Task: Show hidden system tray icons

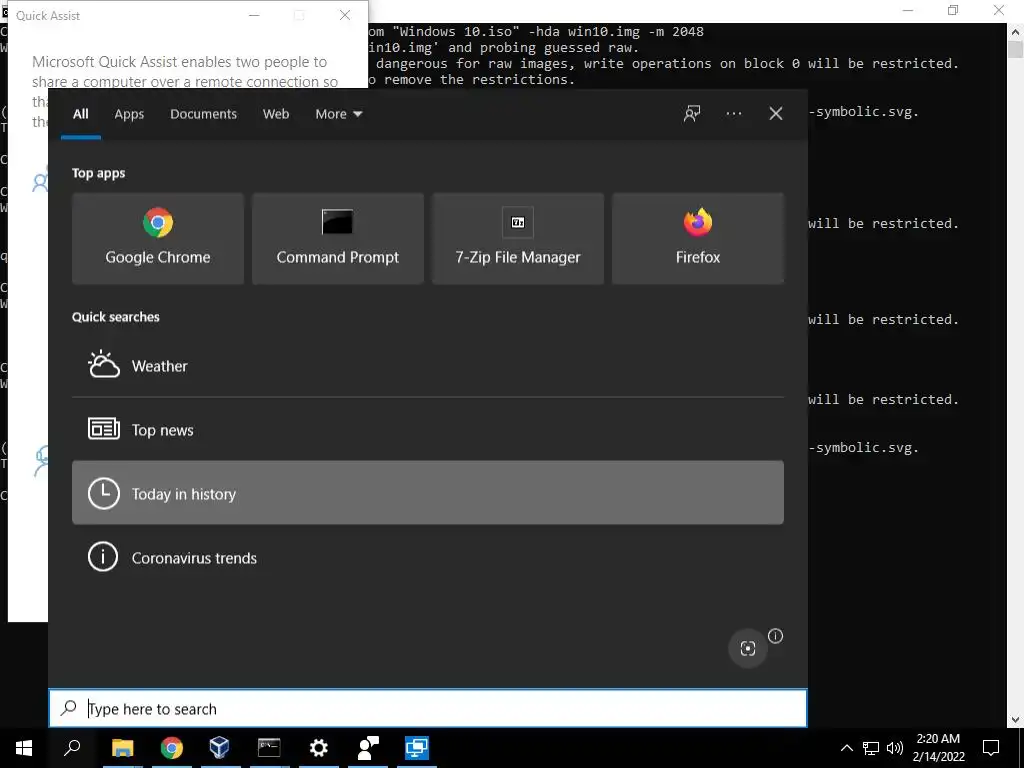Action: [x=846, y=748]
